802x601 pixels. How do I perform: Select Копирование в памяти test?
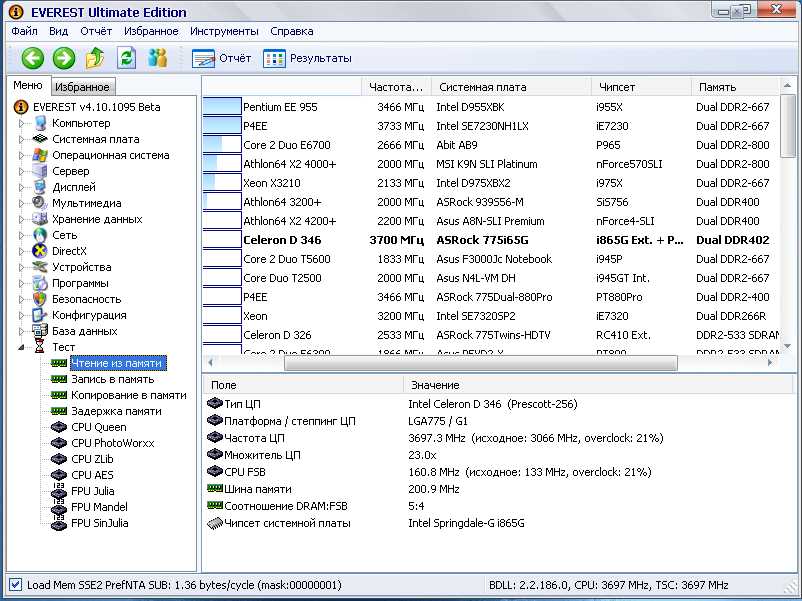click(x=129, y=395)
